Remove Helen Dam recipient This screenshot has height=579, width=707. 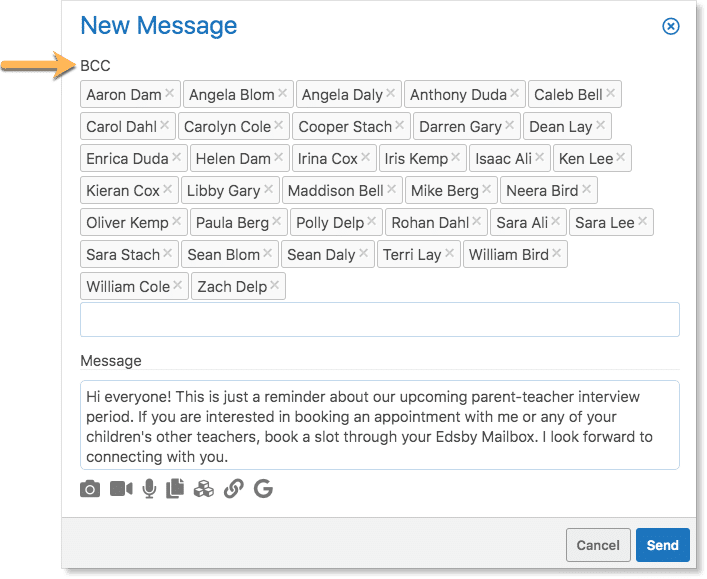pos(278,157)
